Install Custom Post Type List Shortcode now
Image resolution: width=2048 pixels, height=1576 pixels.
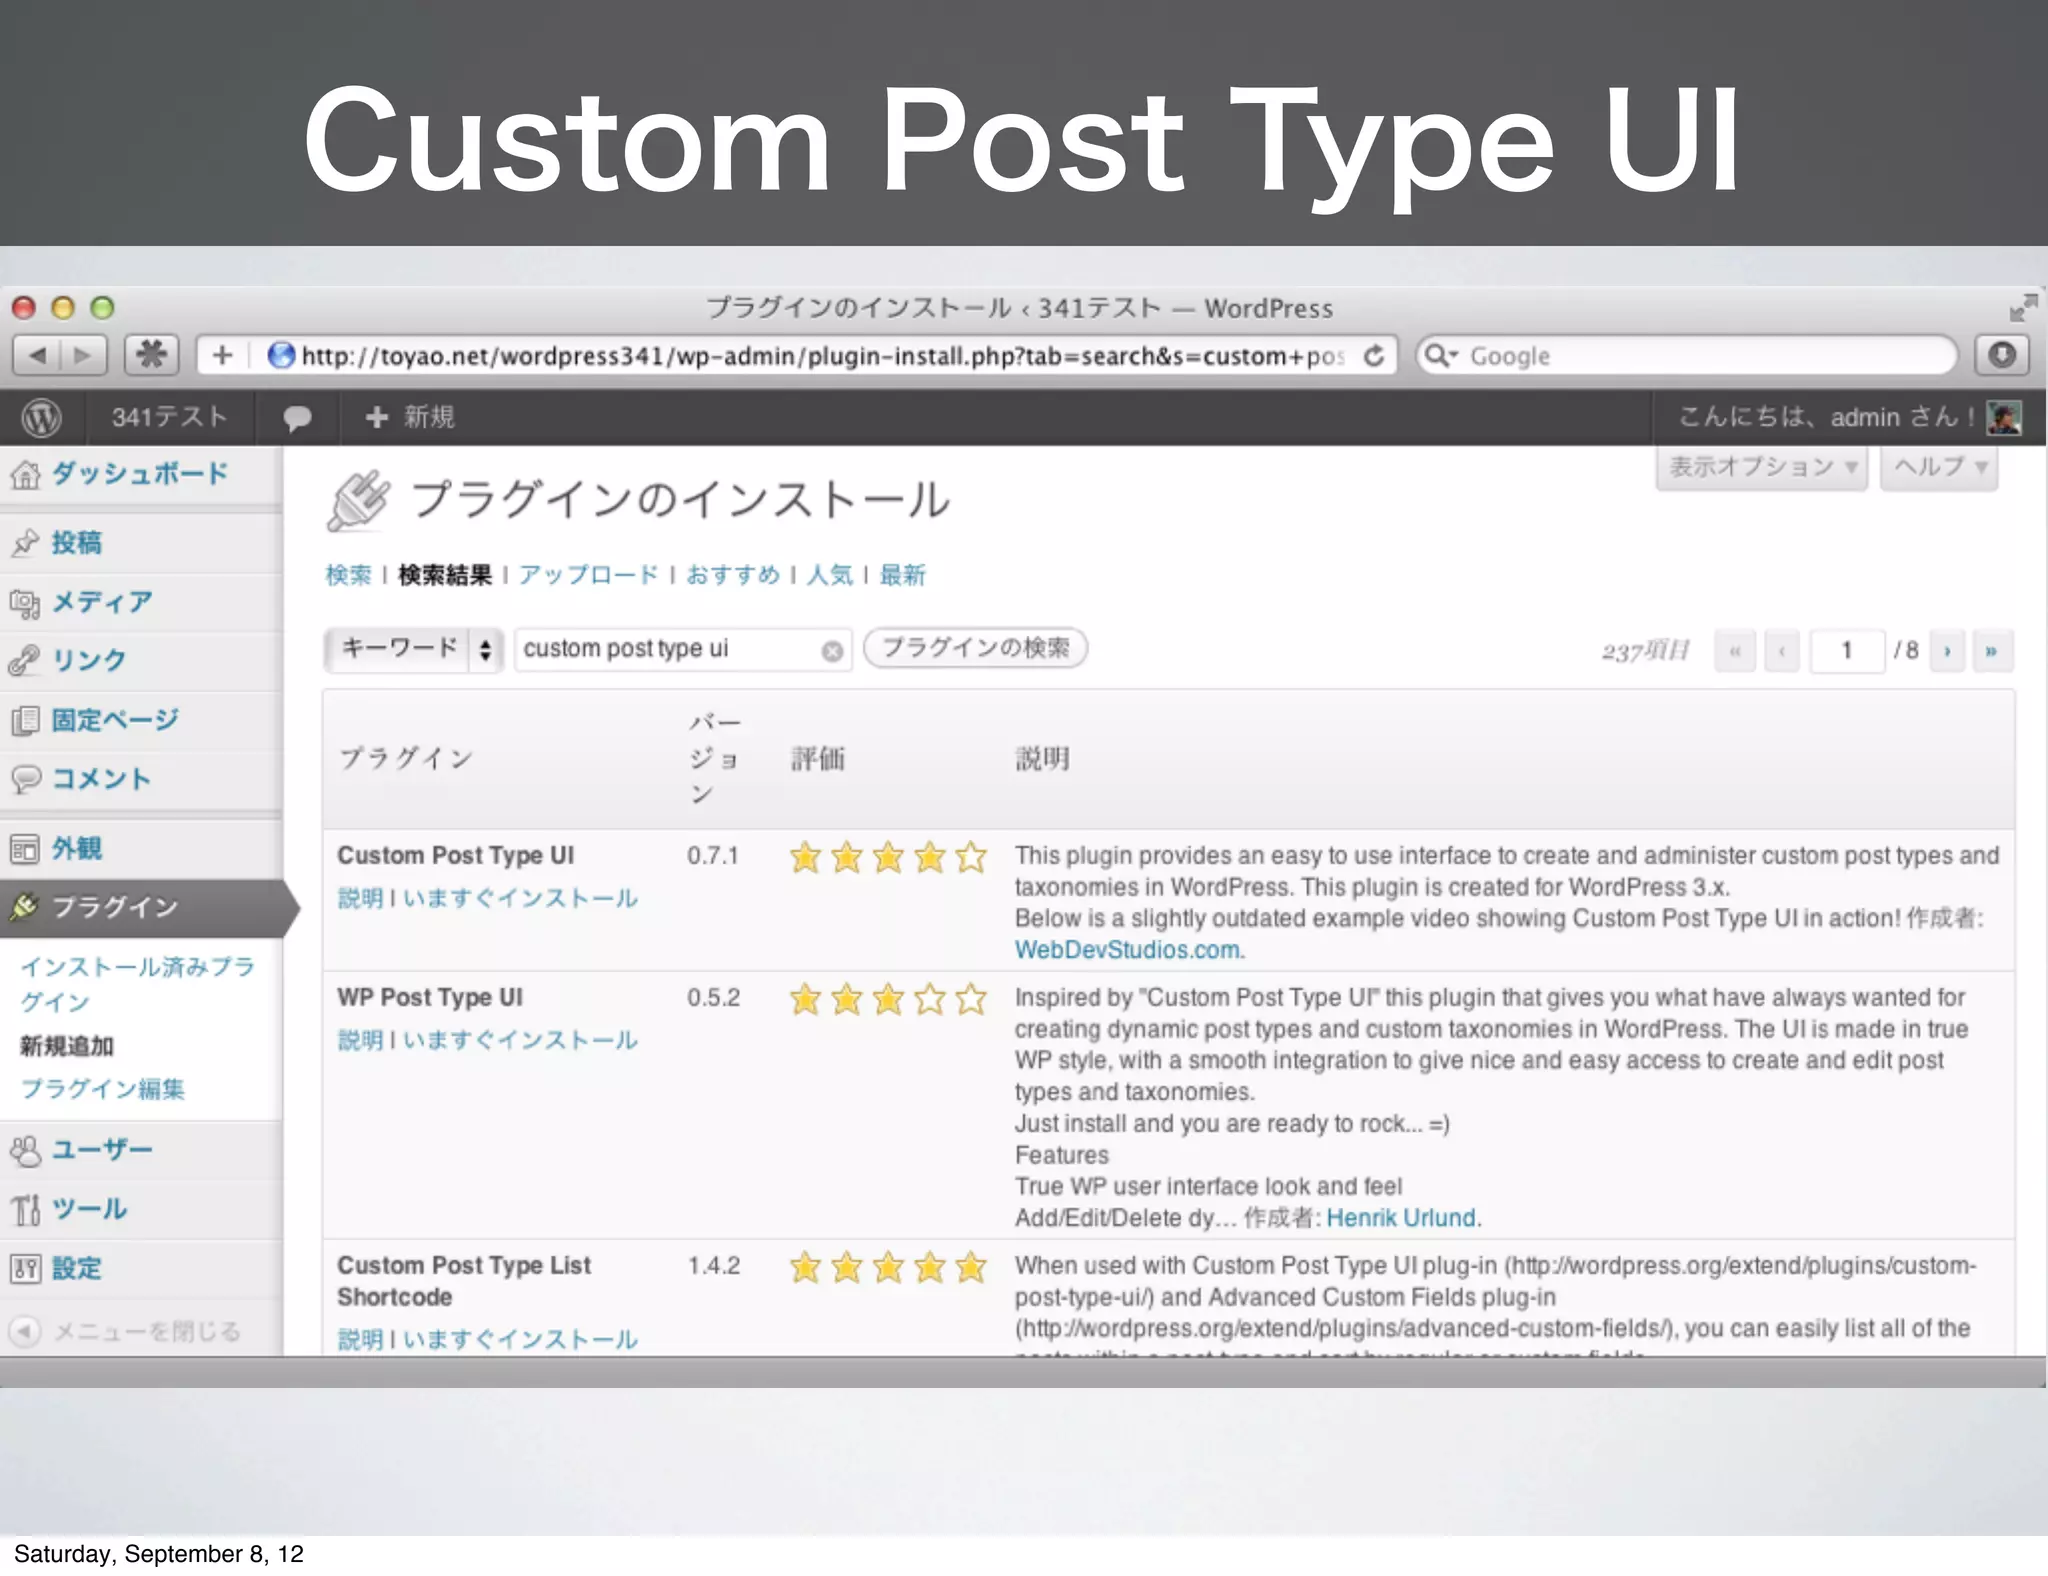click(520, 1339)
